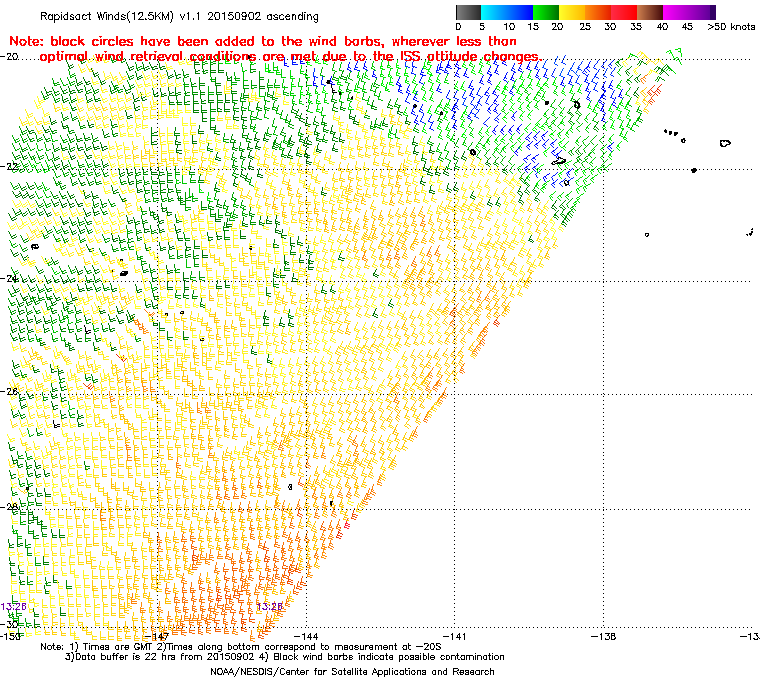The width and height of the screenshot is (760, 688).
Task: Click the island outline at far right top
Action: [x=725, y=143]
